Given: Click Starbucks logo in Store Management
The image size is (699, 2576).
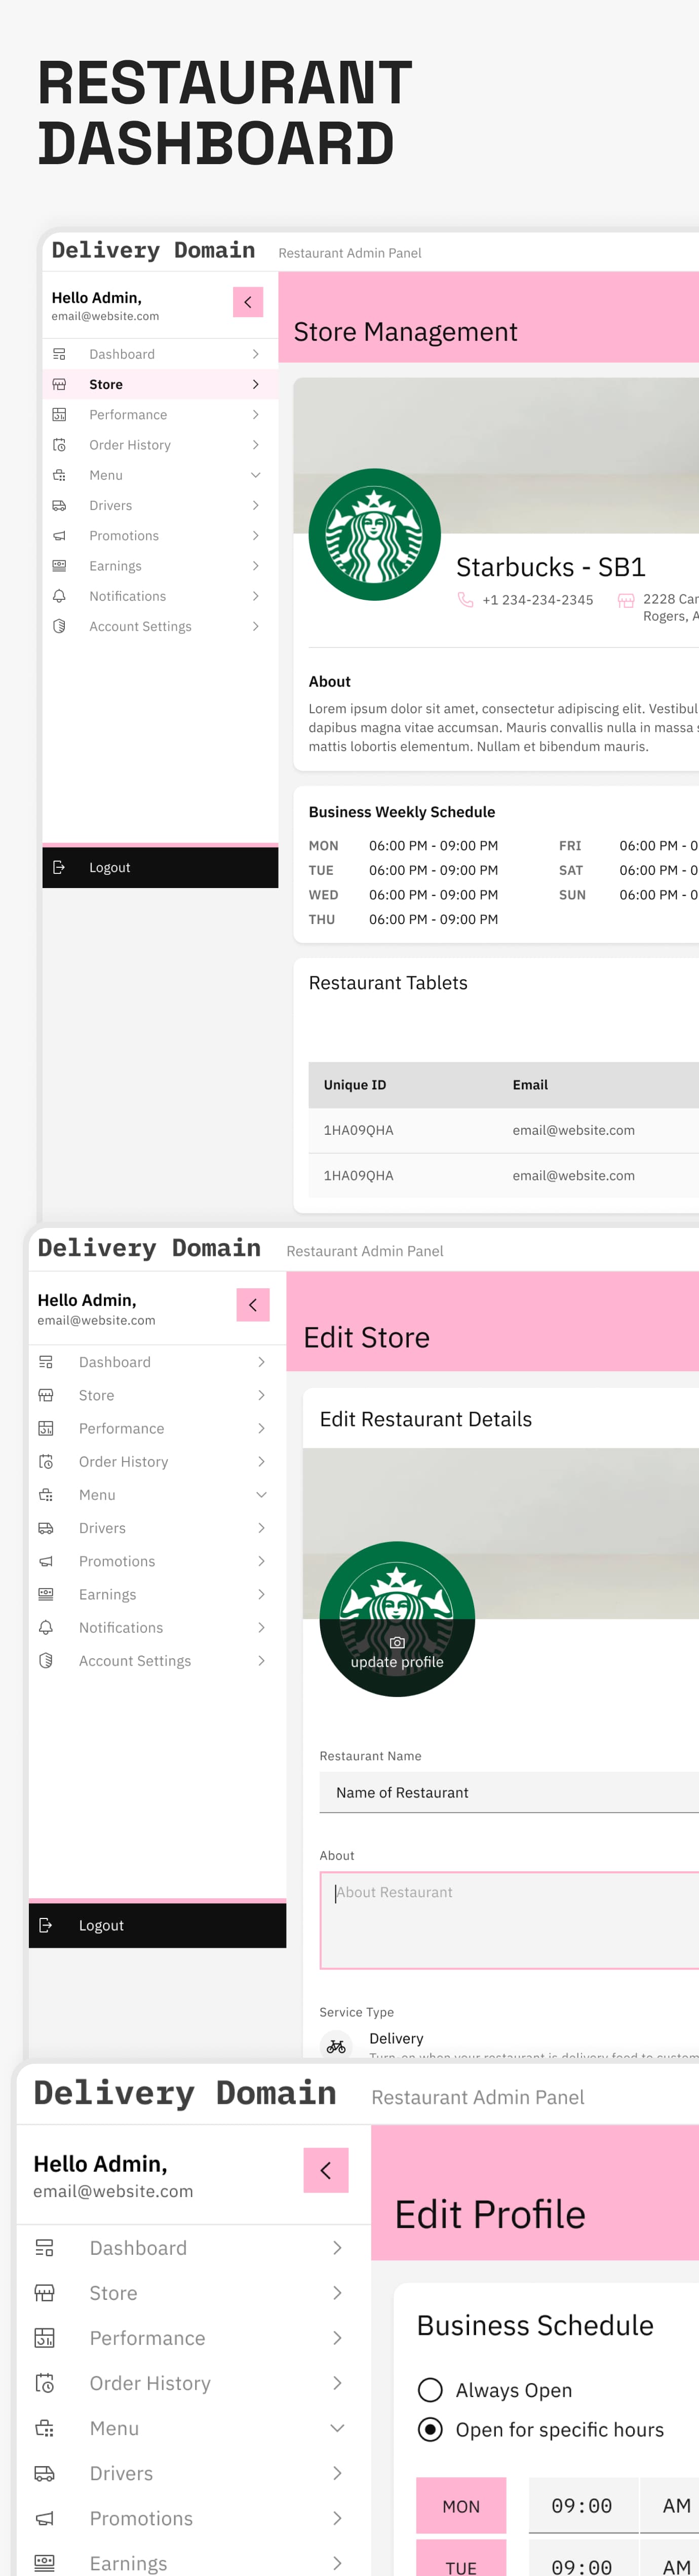Looking at the screenshot, I should [x=374, y=535].
